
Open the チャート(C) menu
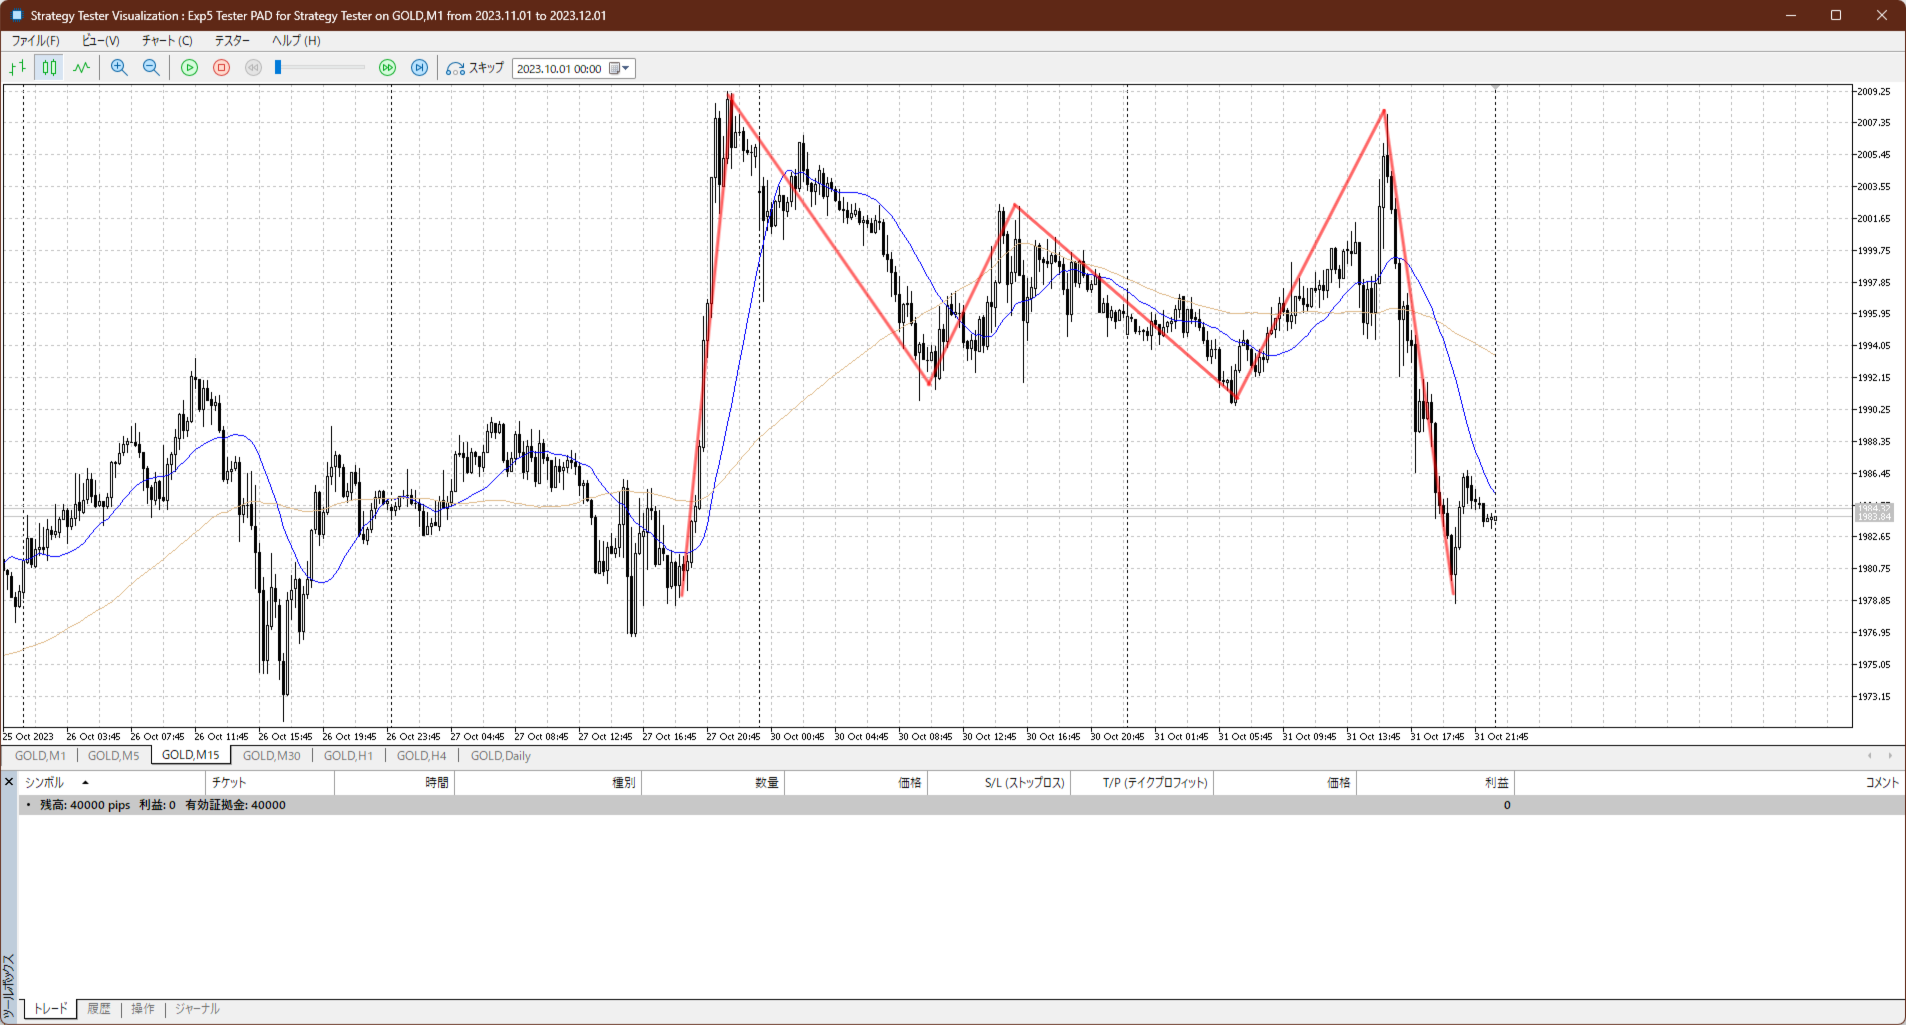[166, 41]
